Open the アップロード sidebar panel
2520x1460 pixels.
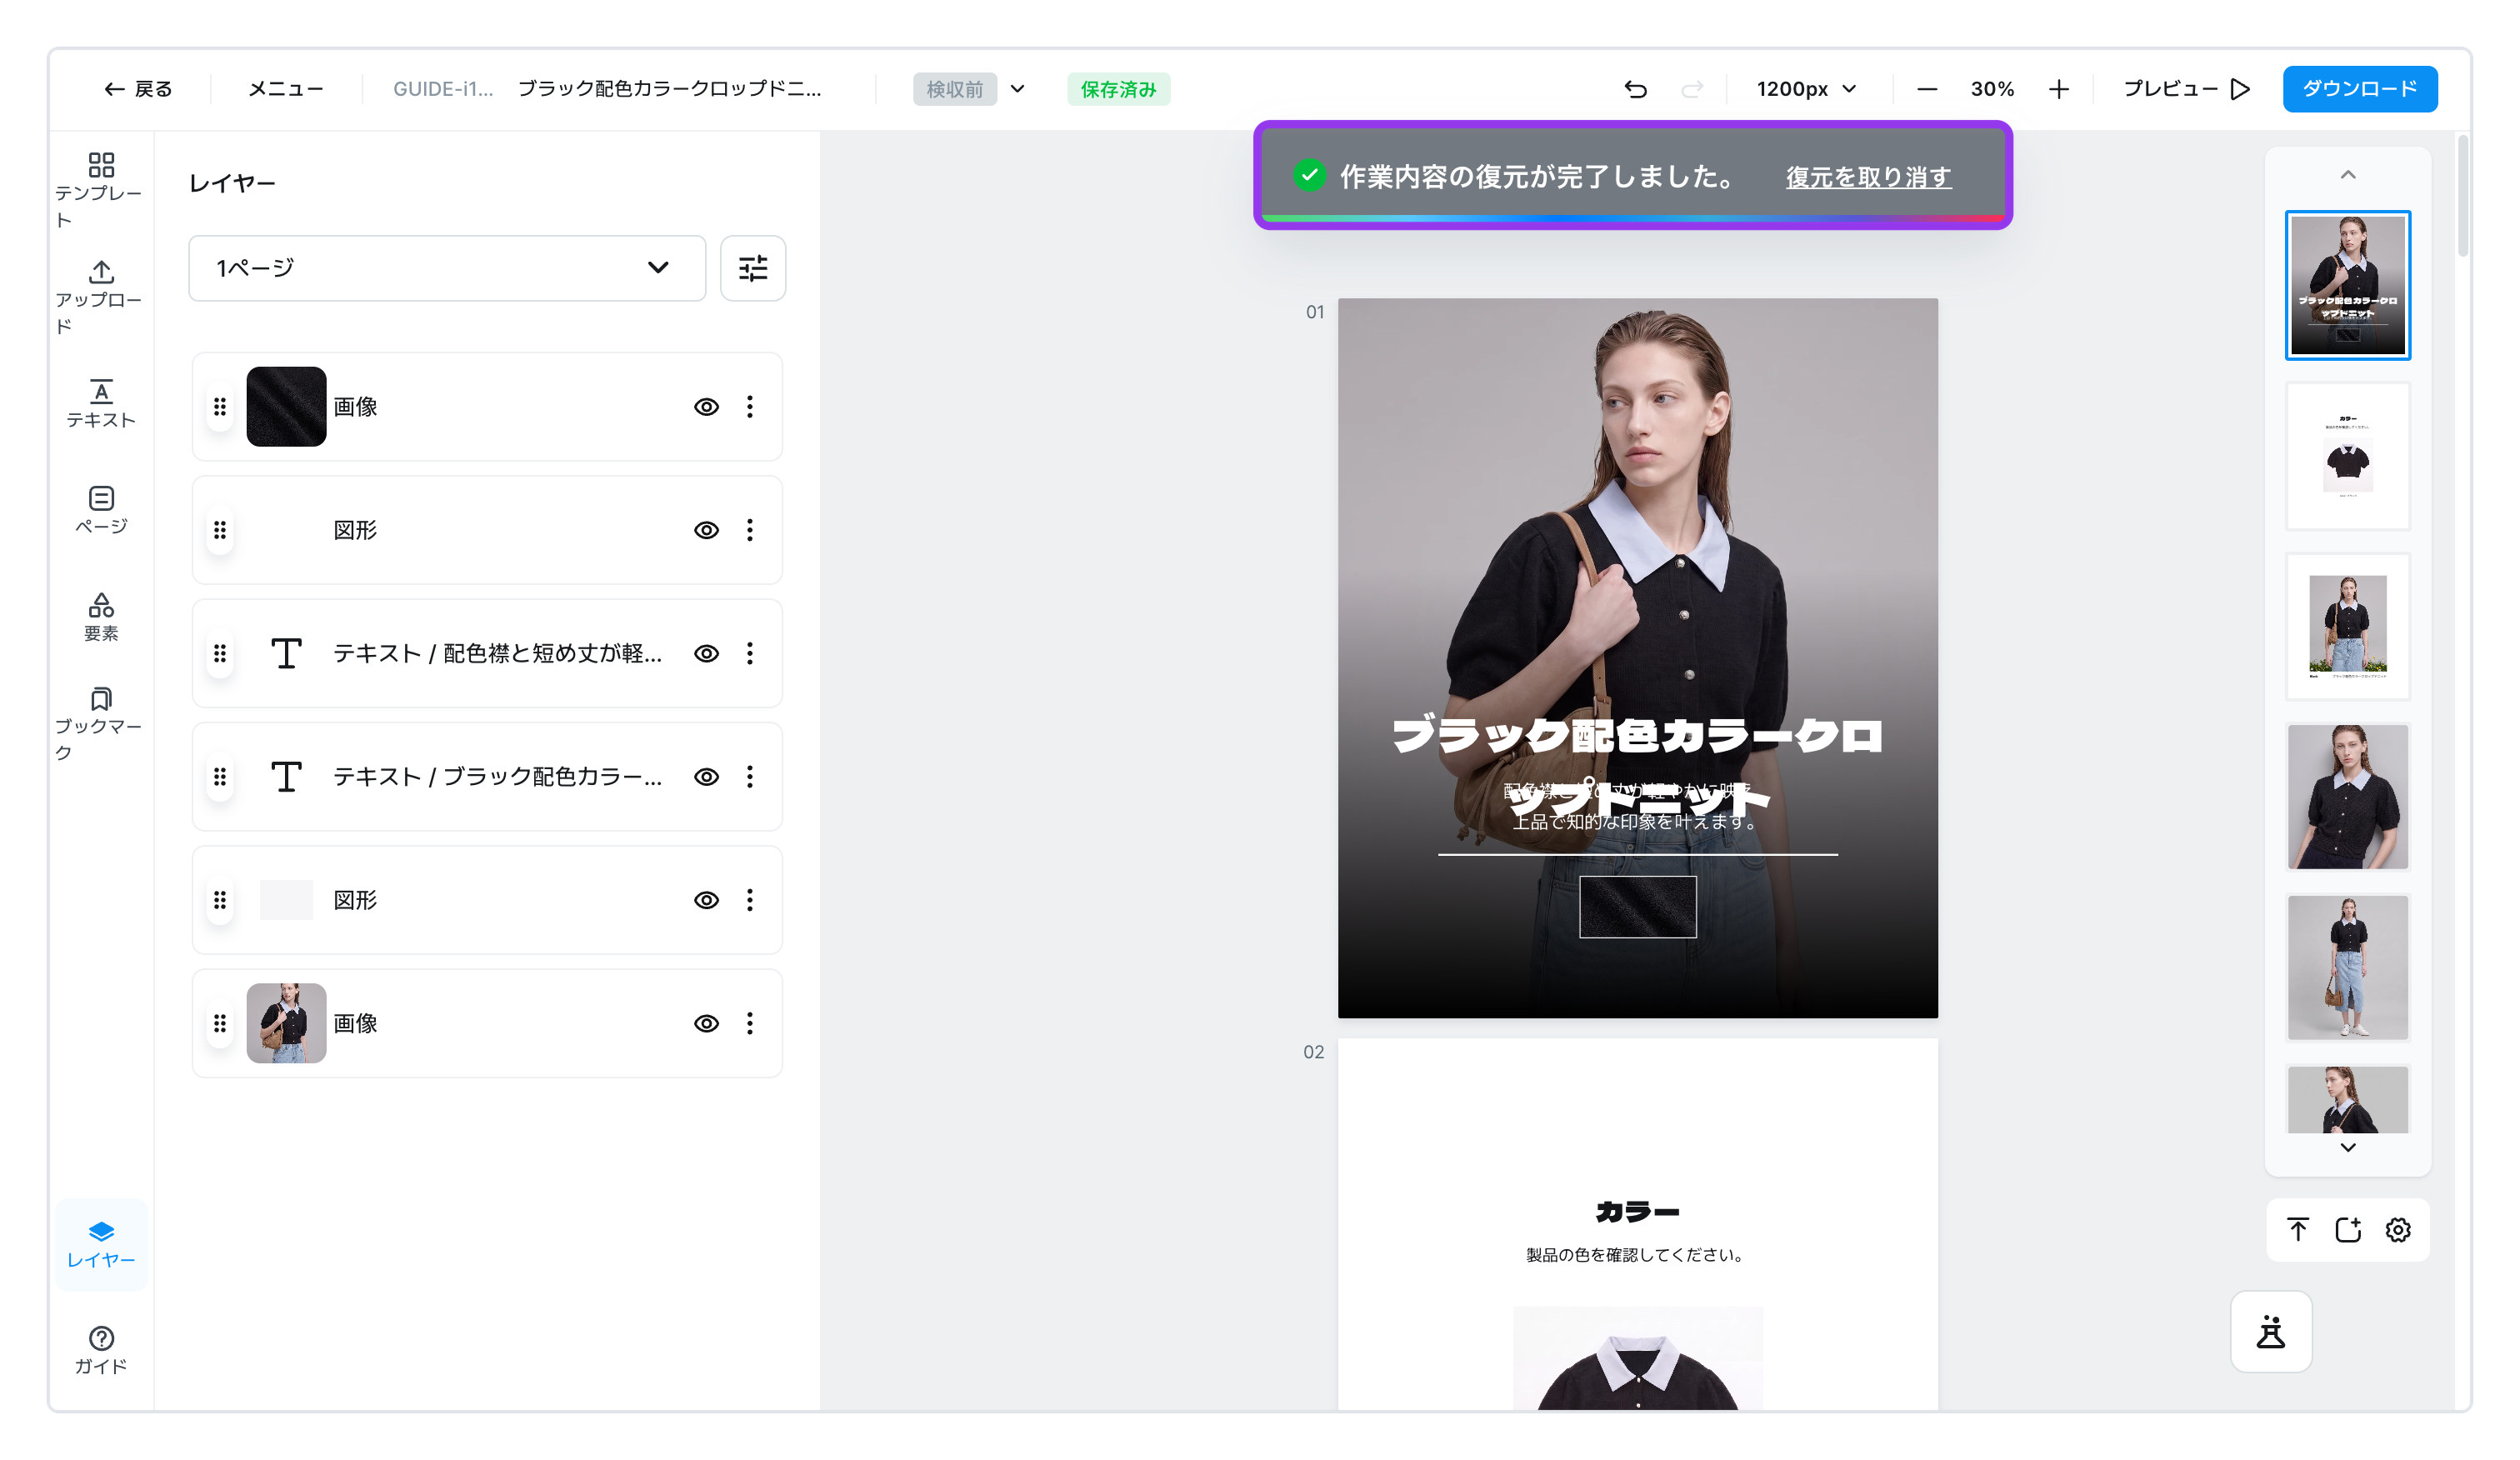[x=101, y=297]
